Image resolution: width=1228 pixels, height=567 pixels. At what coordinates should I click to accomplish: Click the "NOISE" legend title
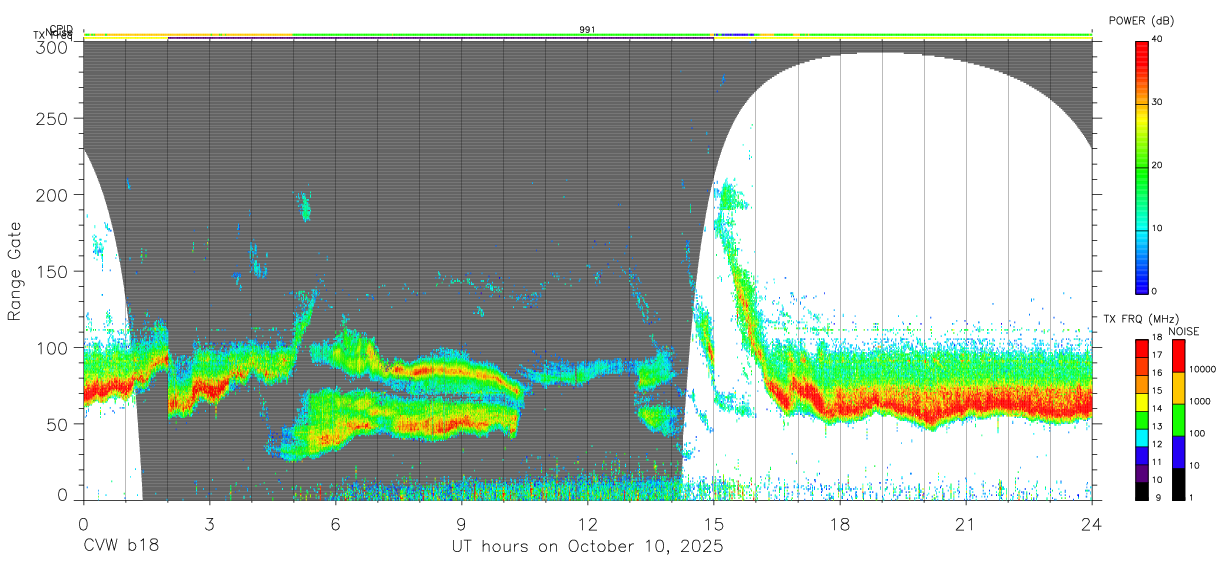pyautogui.click(x=1185, y=331)
